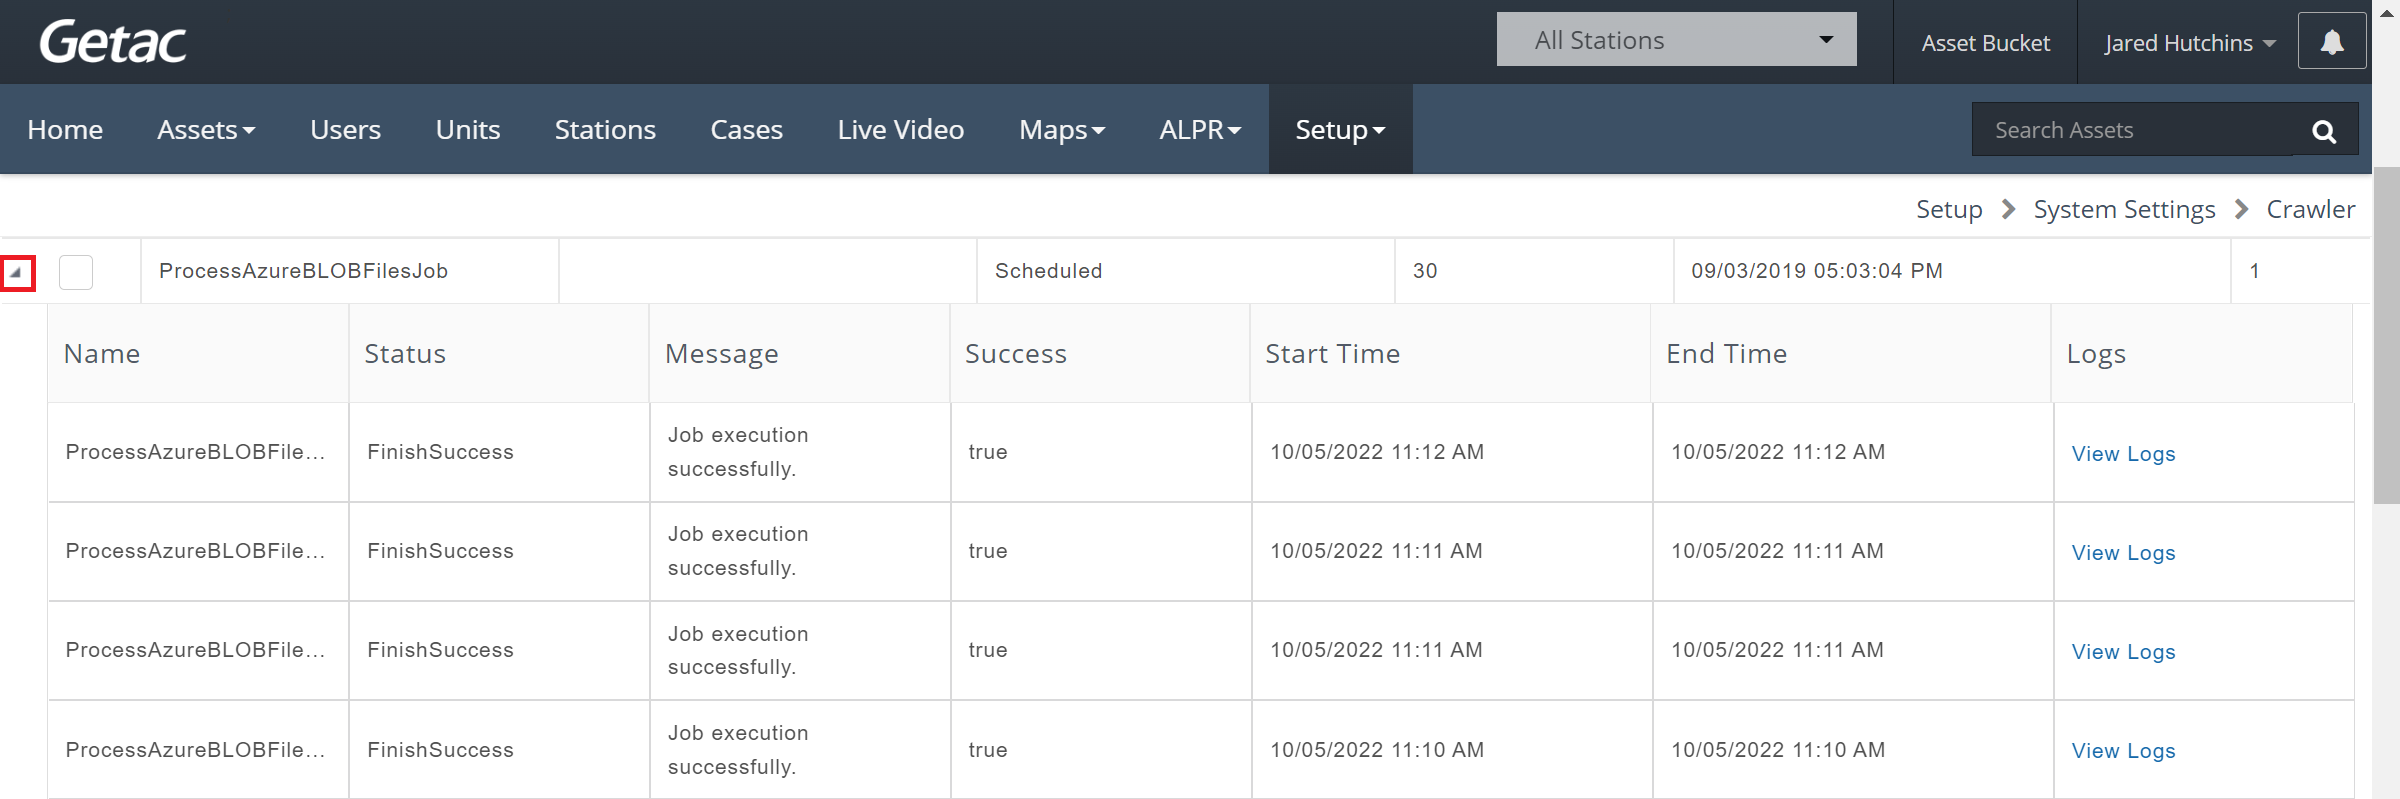Image resolution: width=2400 pixels, height=799 pixels.
Task: Click System Settings in the breadcrumb
Action: (x=2124, y=209)
